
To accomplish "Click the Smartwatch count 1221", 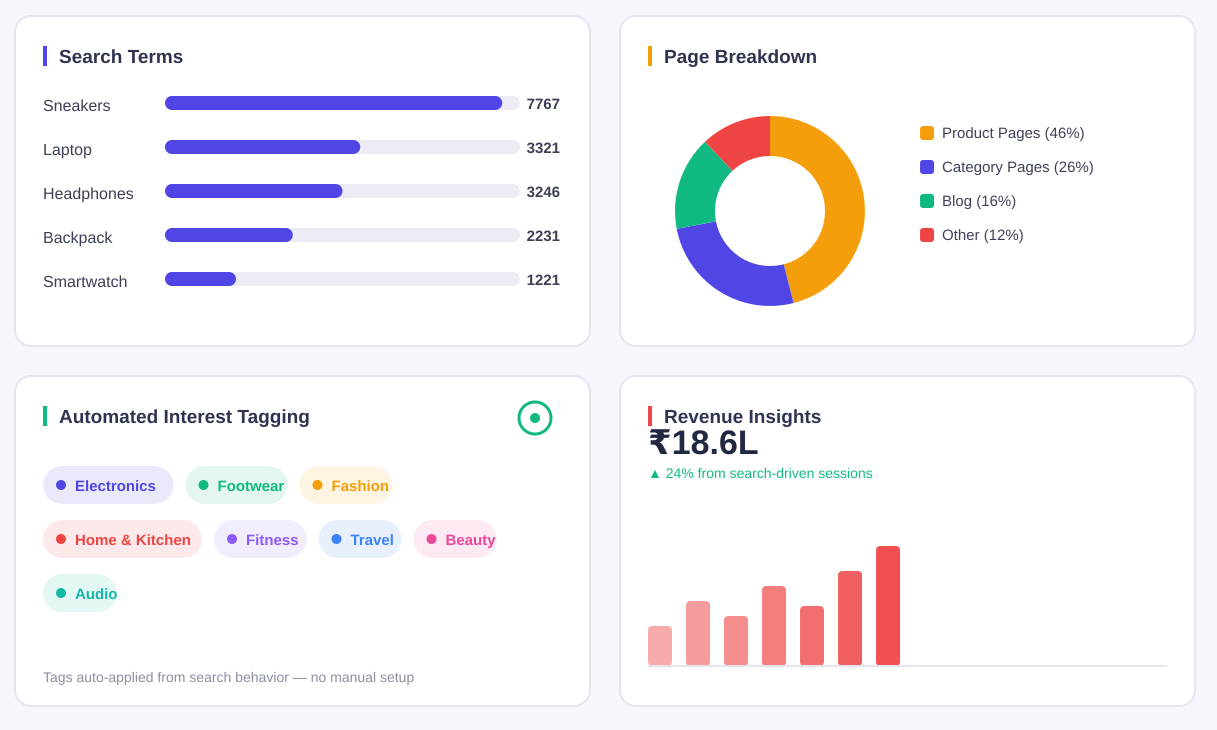I will click(x=543, y=280).
